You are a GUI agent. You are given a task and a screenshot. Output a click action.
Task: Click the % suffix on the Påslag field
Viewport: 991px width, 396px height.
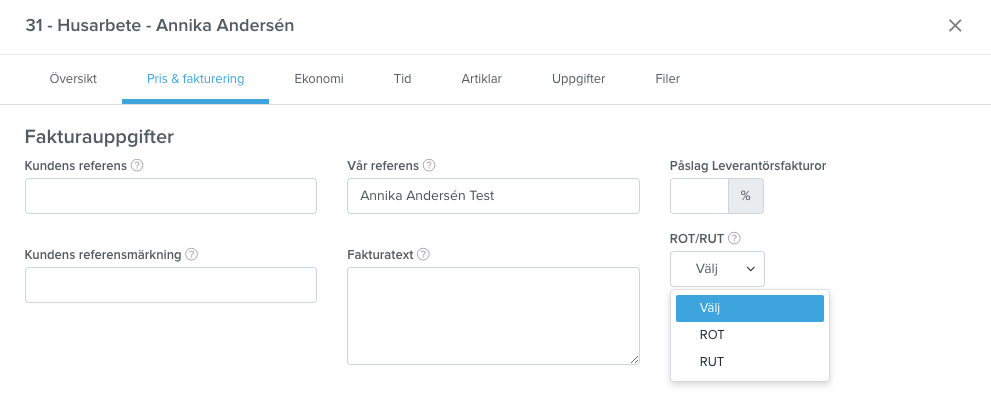746,196
